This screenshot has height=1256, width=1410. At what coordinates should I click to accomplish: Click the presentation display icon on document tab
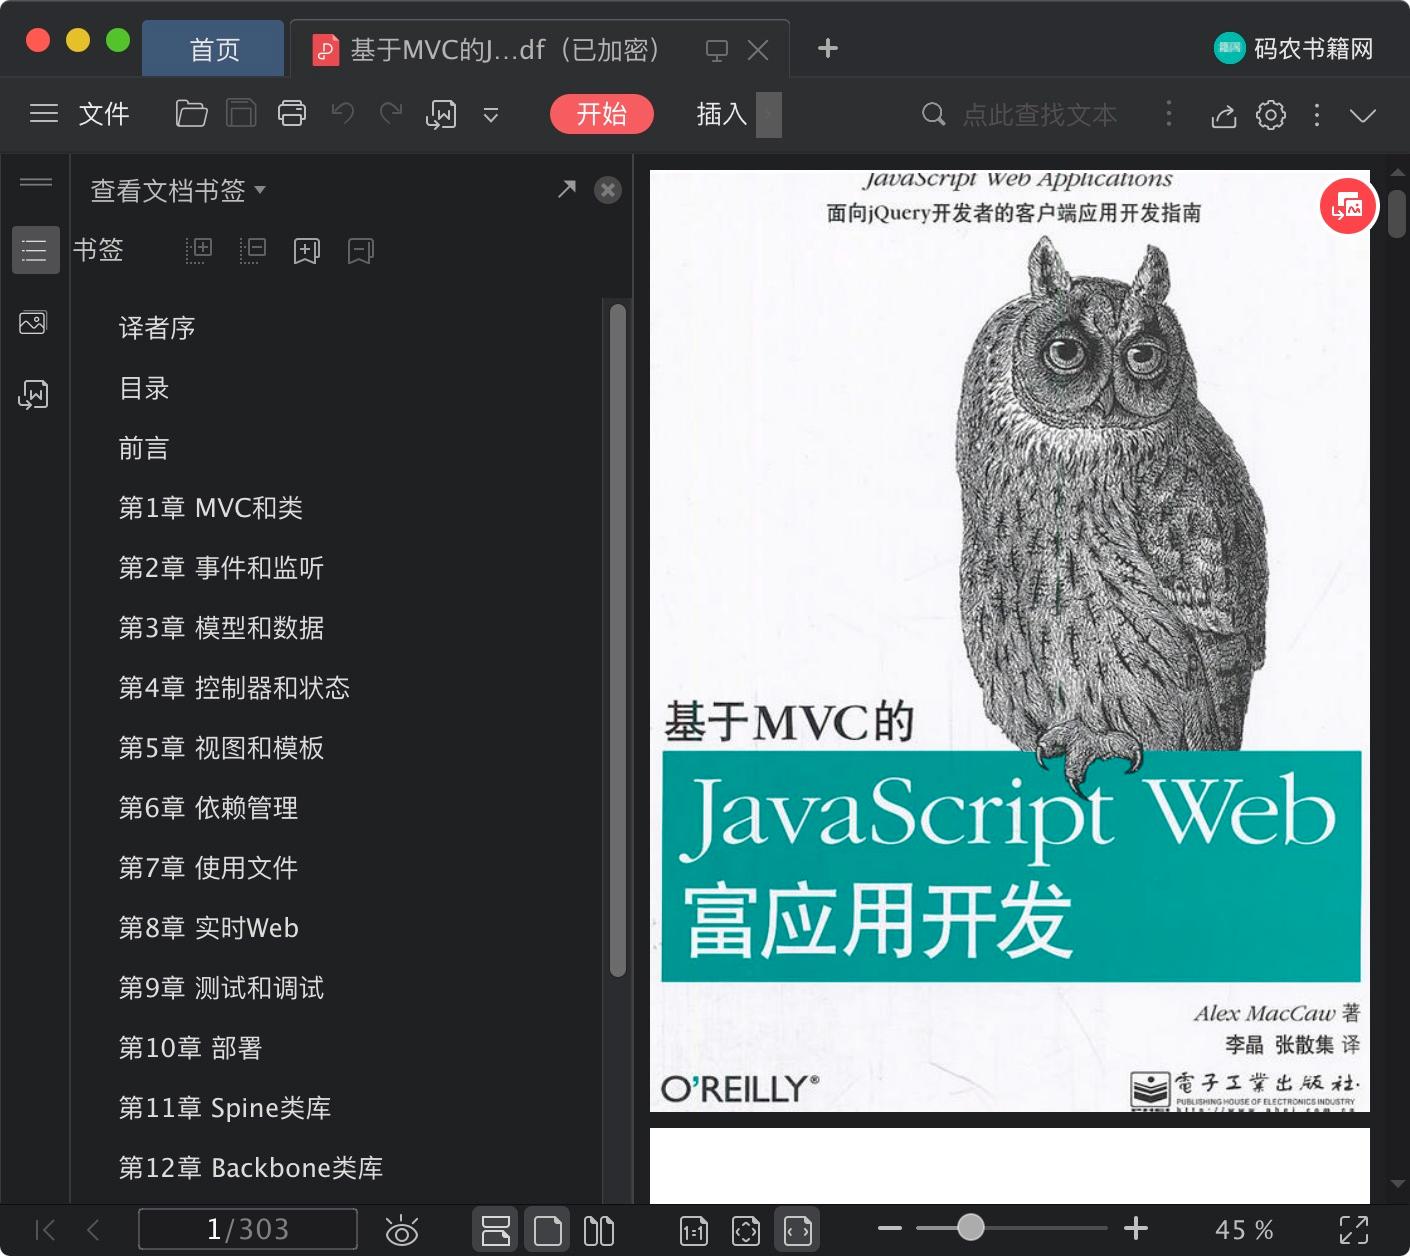point(717,50)
